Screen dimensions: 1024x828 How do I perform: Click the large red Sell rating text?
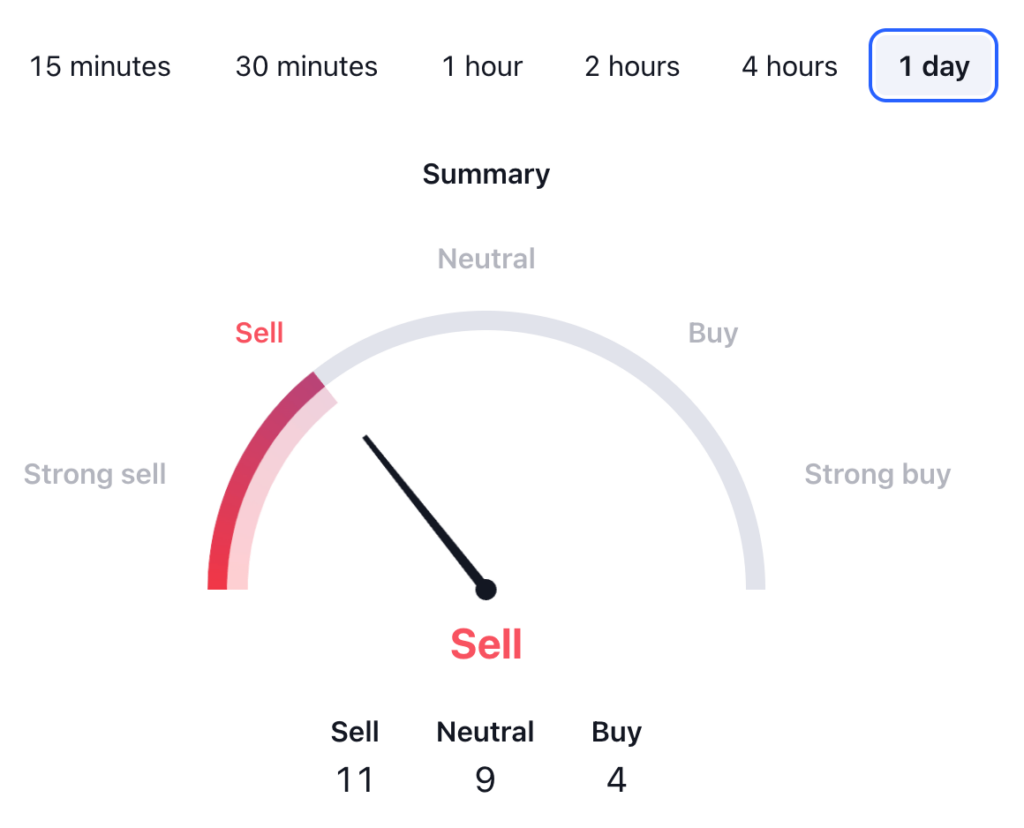[486, 644]
